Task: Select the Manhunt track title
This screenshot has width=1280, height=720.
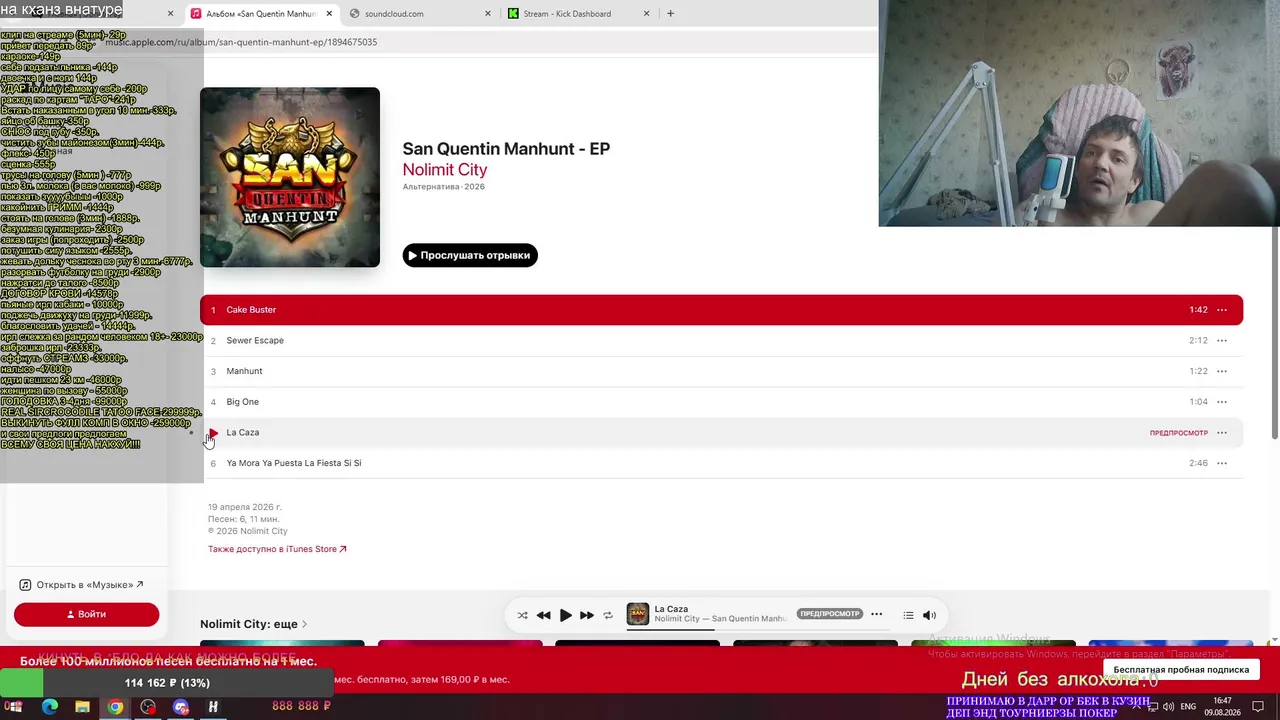Action: click(244, 371)
